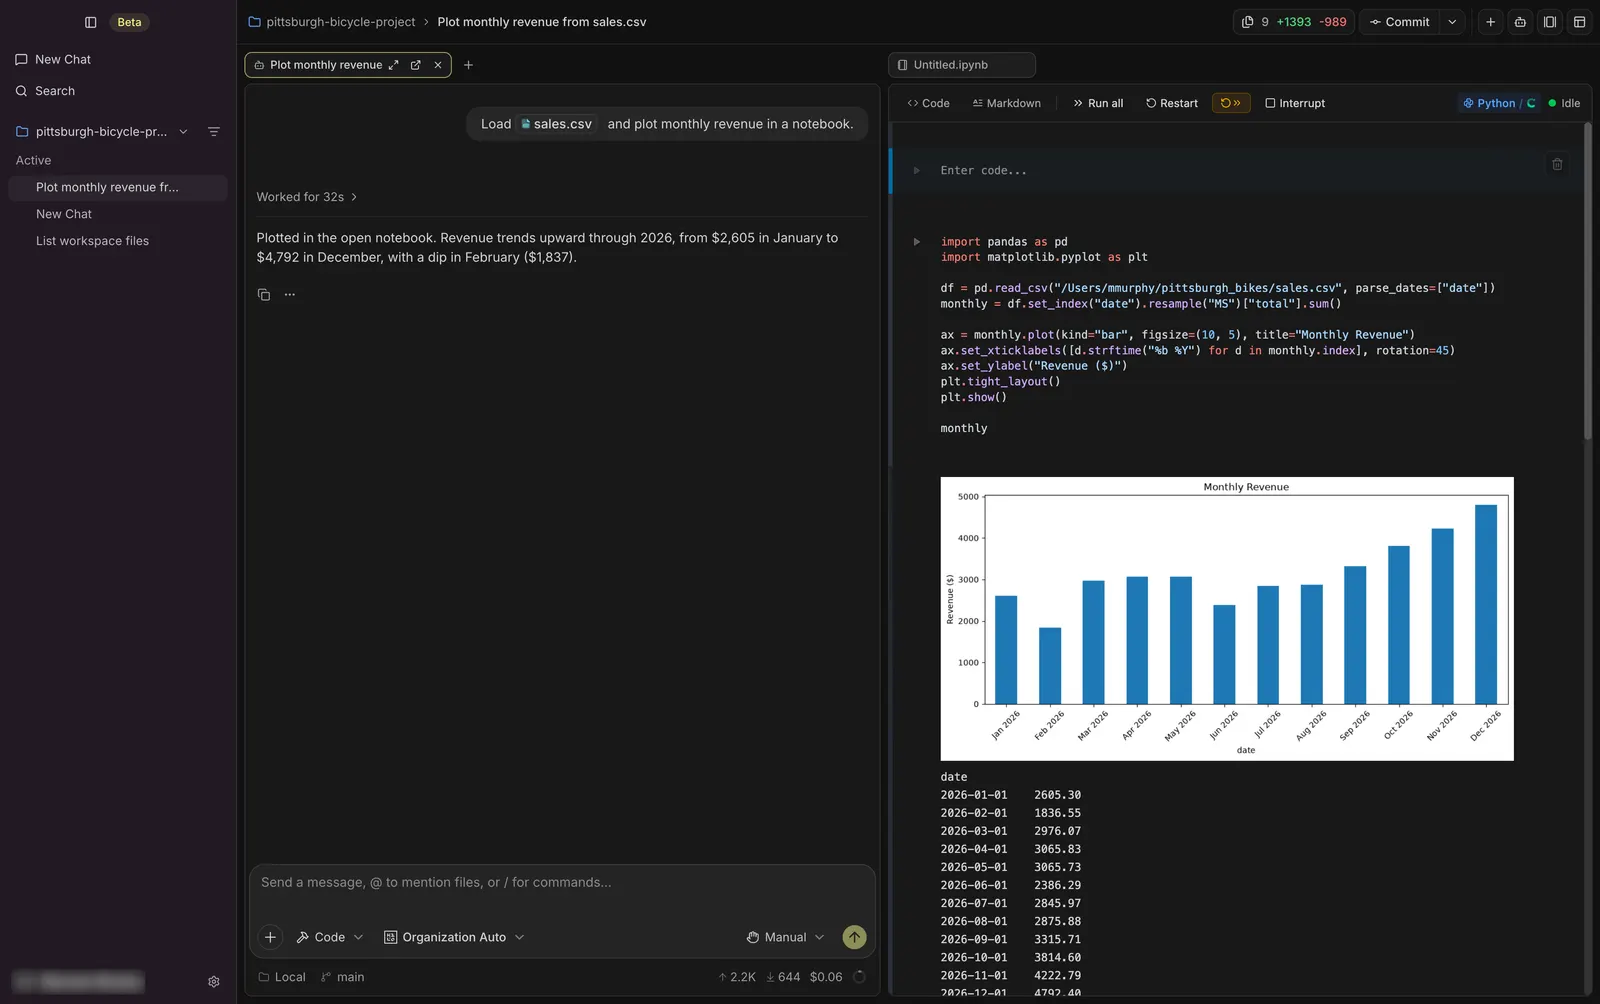Toggle the left sidebar panel icon
1600x1004 pixels.
[90, 22]
